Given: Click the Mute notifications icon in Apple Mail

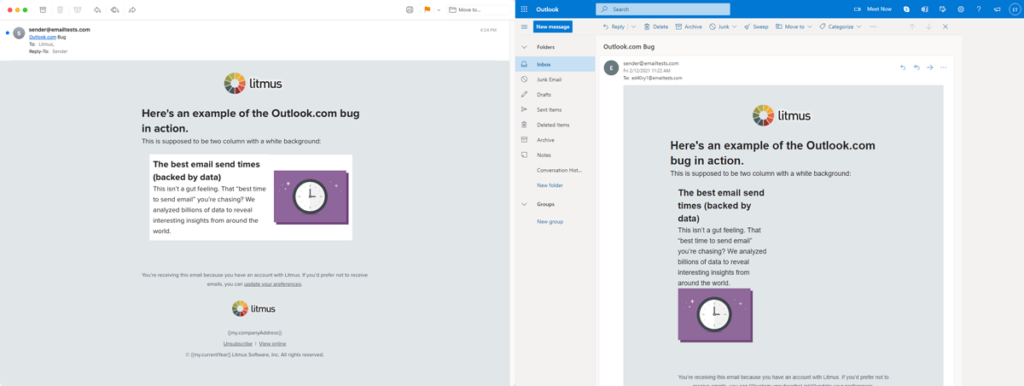Looking at the screenshot, I should 409,10.
